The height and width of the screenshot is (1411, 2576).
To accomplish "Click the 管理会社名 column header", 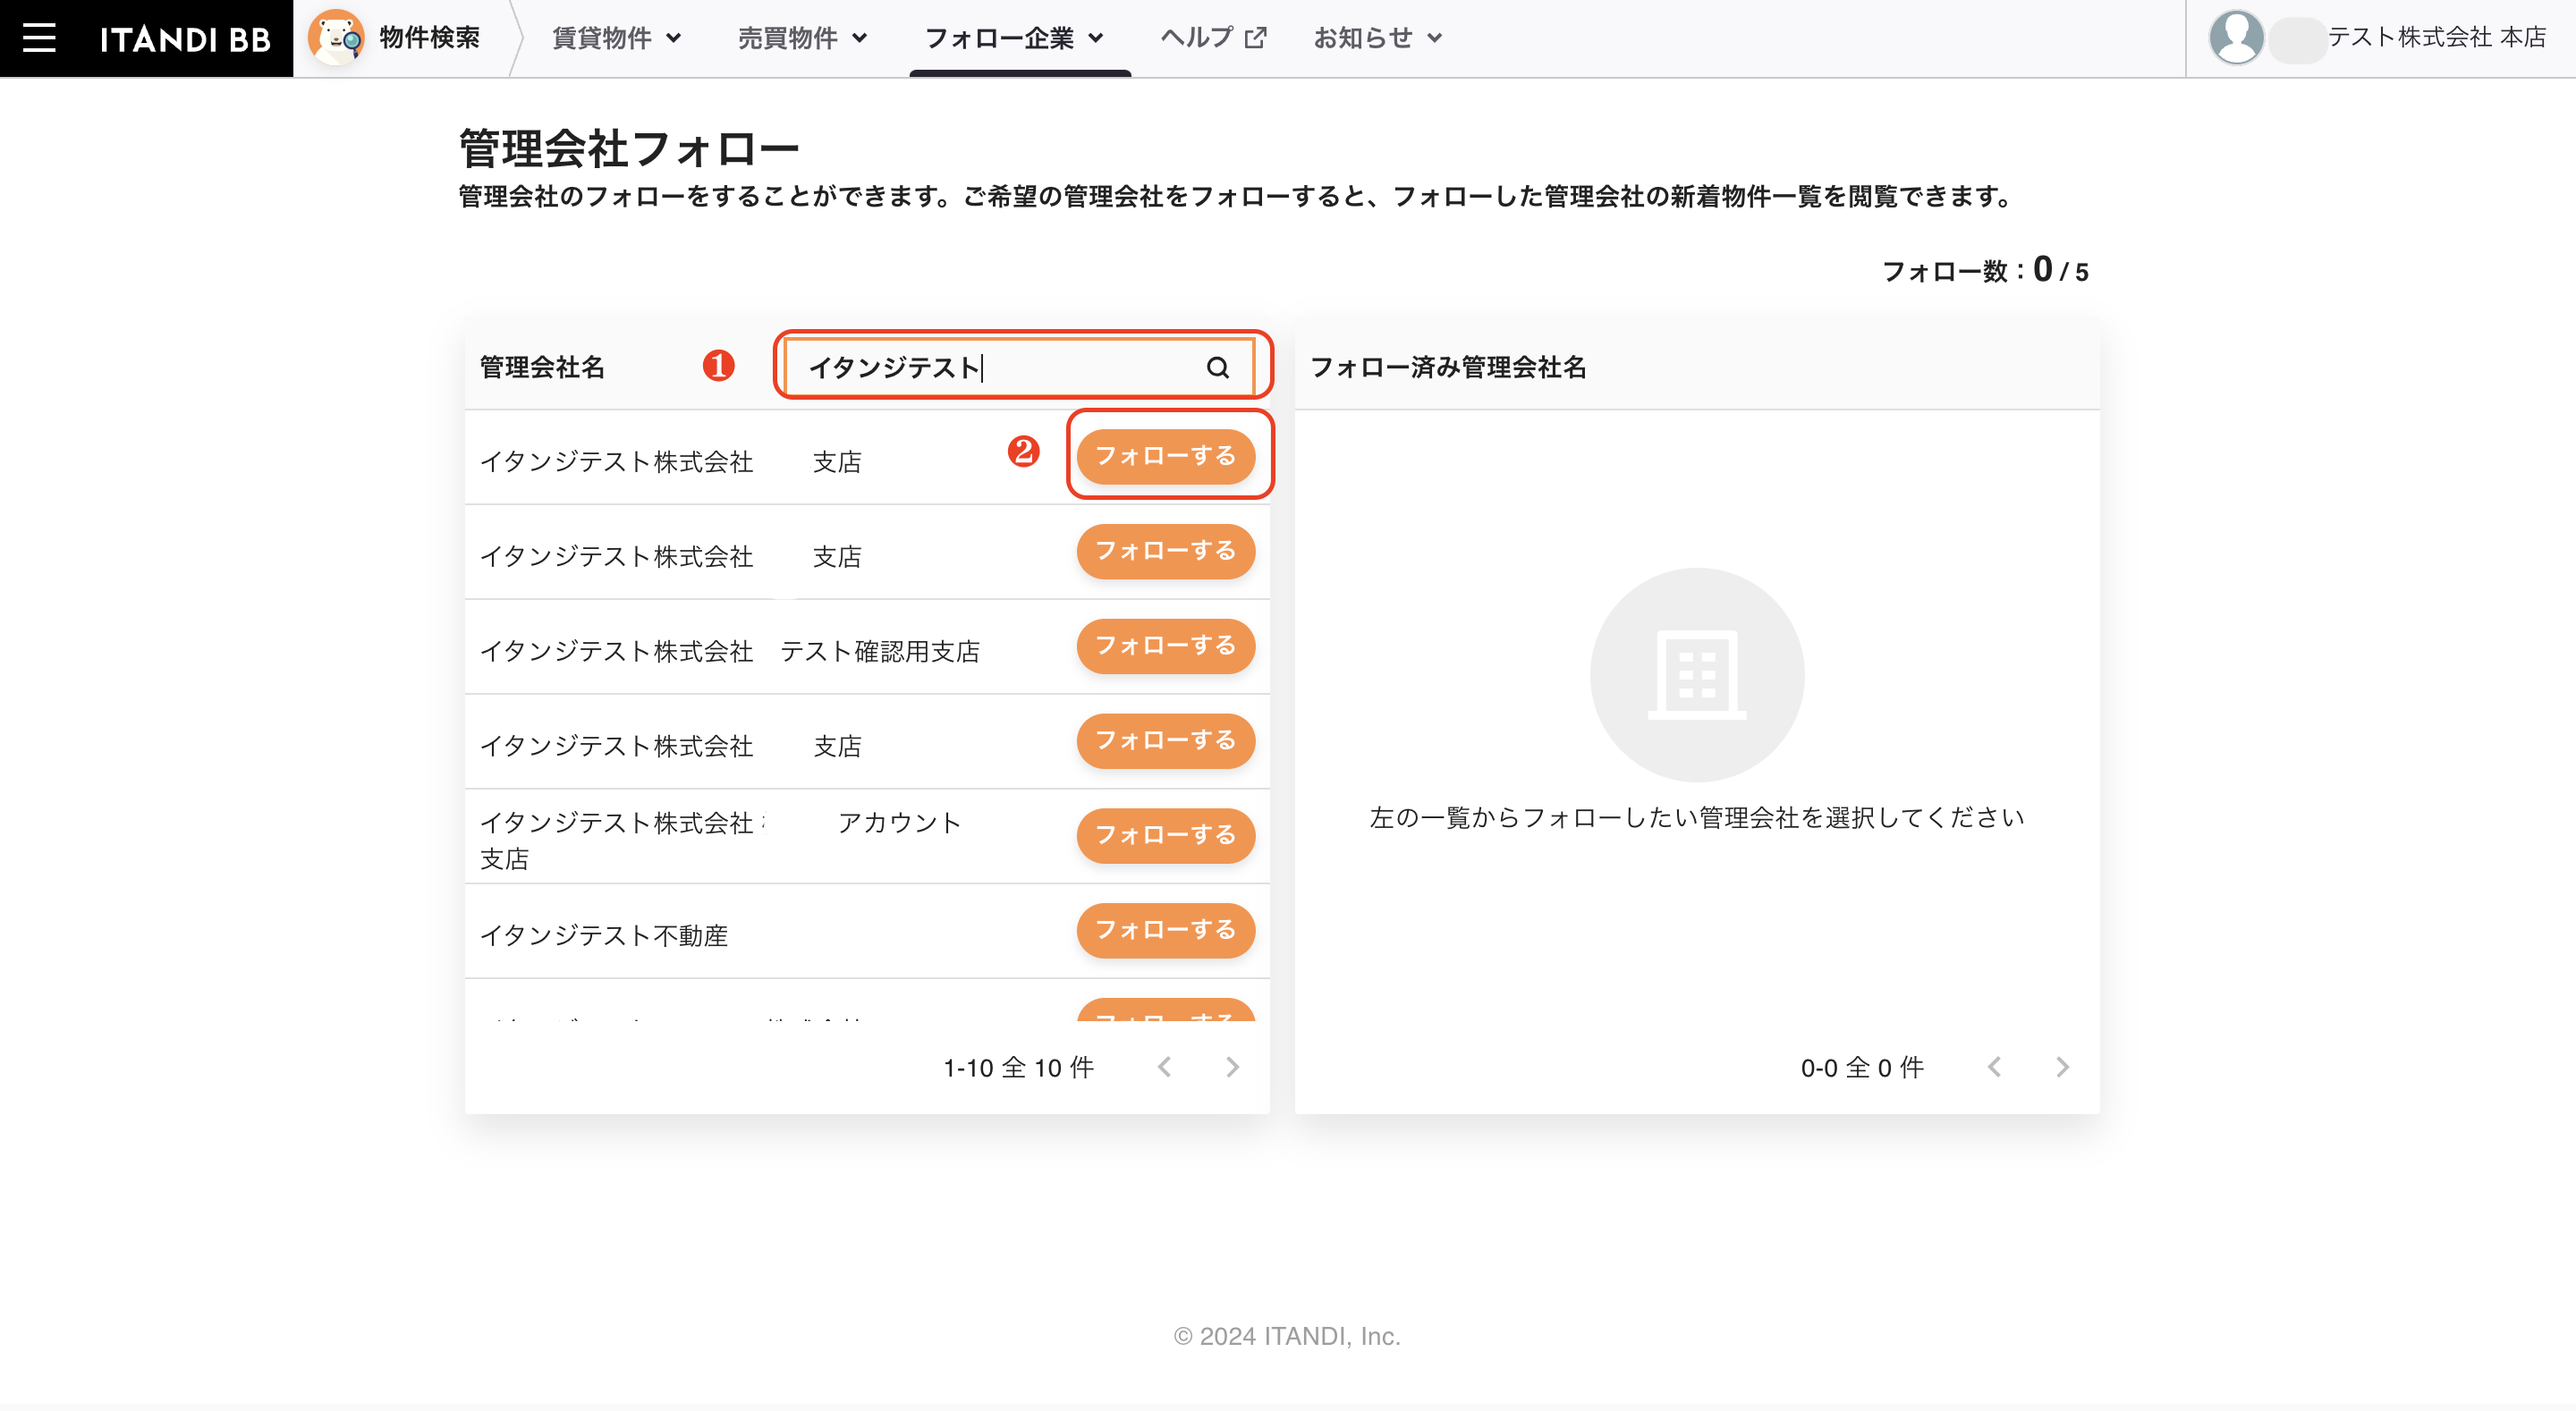I will [x=542, y=367].
